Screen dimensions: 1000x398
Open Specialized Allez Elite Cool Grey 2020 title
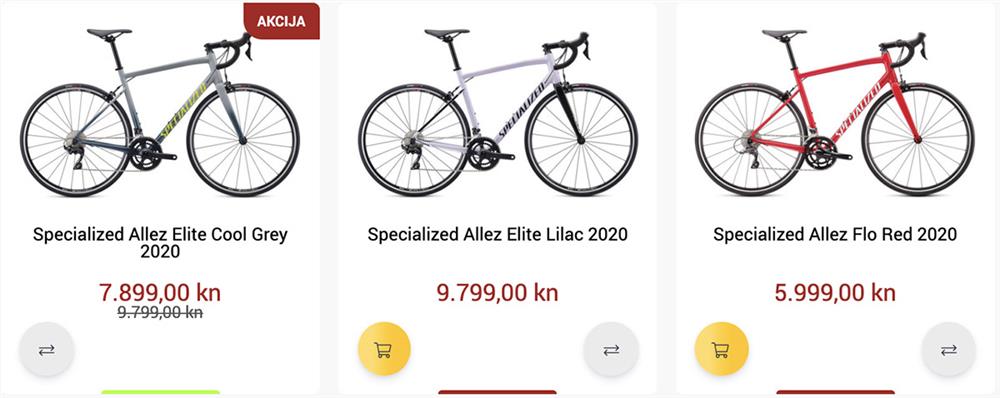tap(160, 242)
